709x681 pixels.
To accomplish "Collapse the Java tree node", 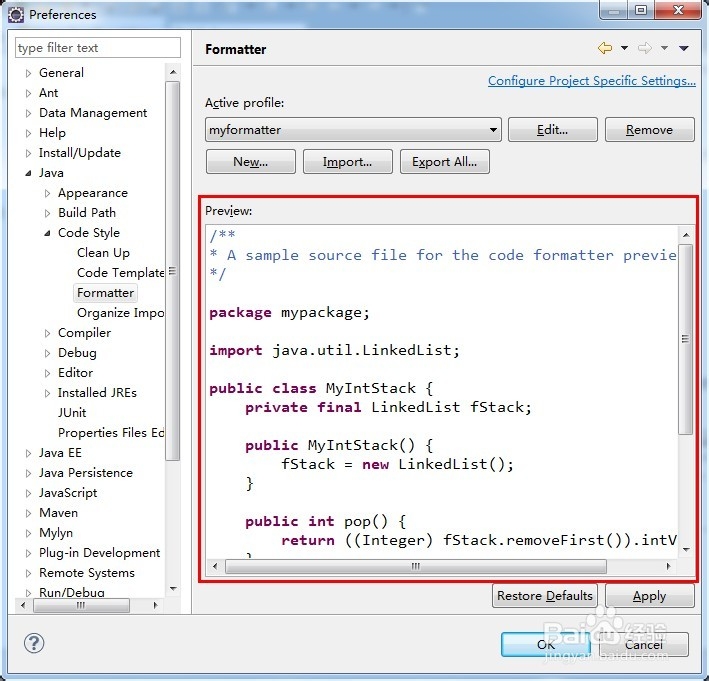I will tap(28, 173).
